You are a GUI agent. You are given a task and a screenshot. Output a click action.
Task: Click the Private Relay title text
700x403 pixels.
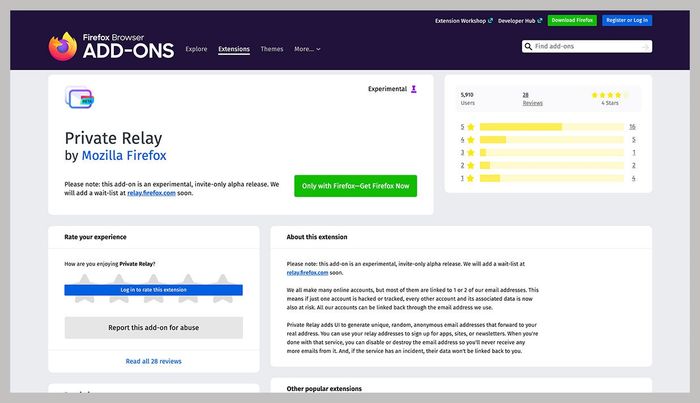tap(113, 138)
